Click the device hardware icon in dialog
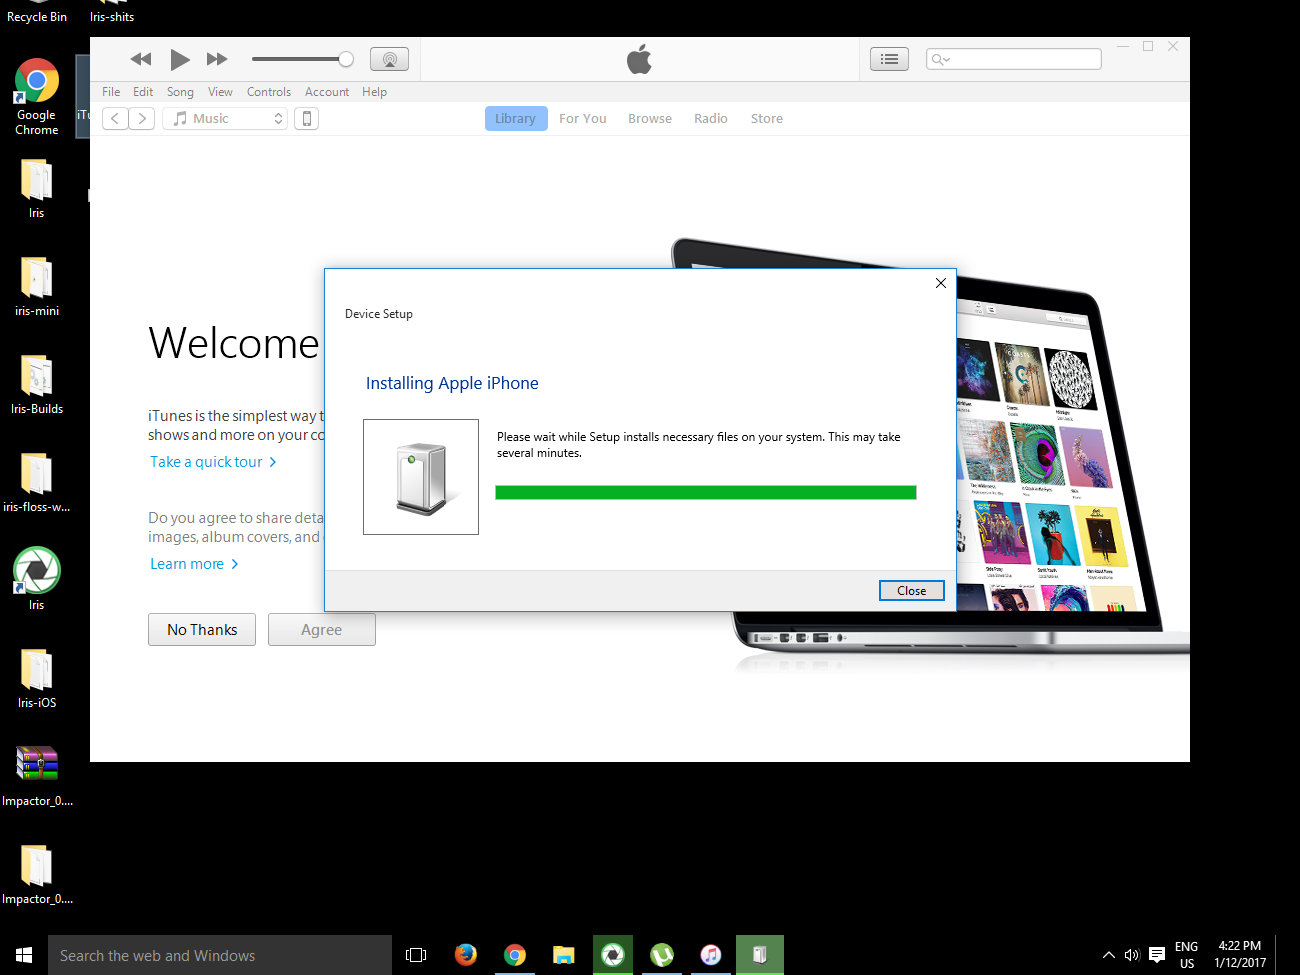The width and height of the screenshot is (1300, 975). pyautogui.click(x=421, y=477)
